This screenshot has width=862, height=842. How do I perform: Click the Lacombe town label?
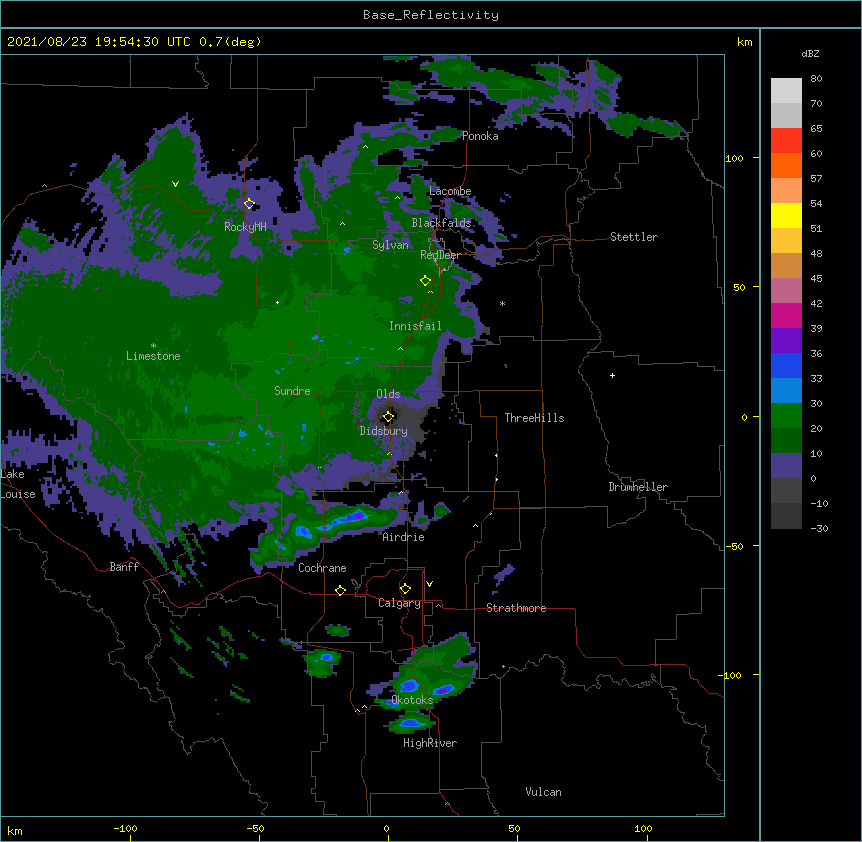pyautogui.click(x=450, y=191)
